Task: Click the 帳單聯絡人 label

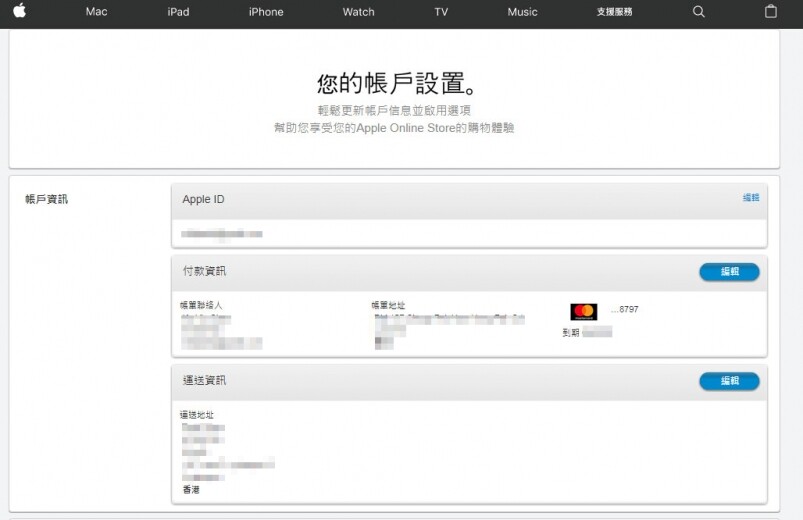Action: (201, 305)
